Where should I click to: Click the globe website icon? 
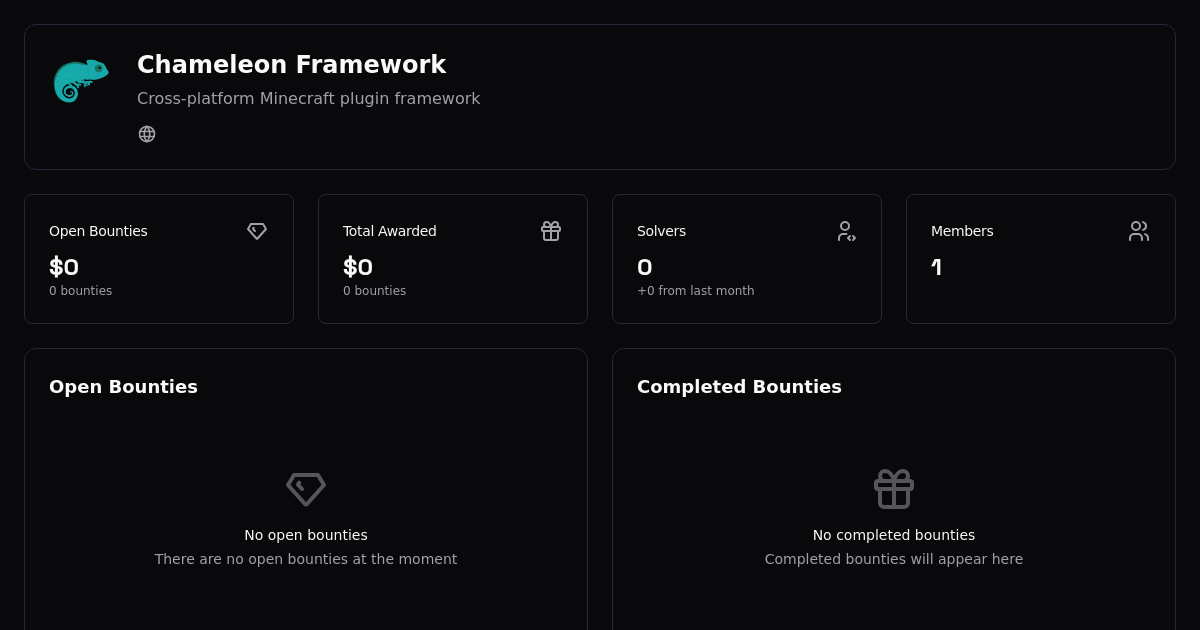point(147,133)
